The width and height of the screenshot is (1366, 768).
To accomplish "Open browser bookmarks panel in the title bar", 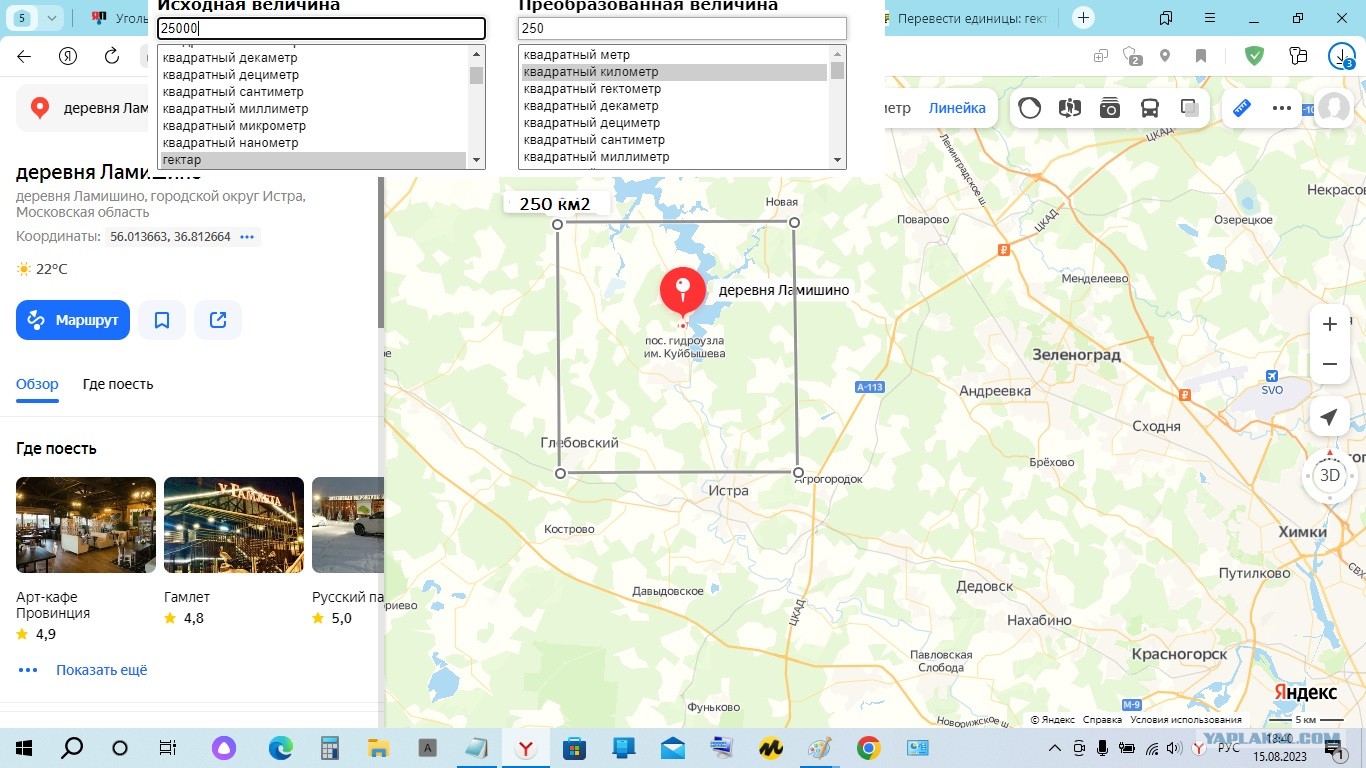I will (1166, 18).
